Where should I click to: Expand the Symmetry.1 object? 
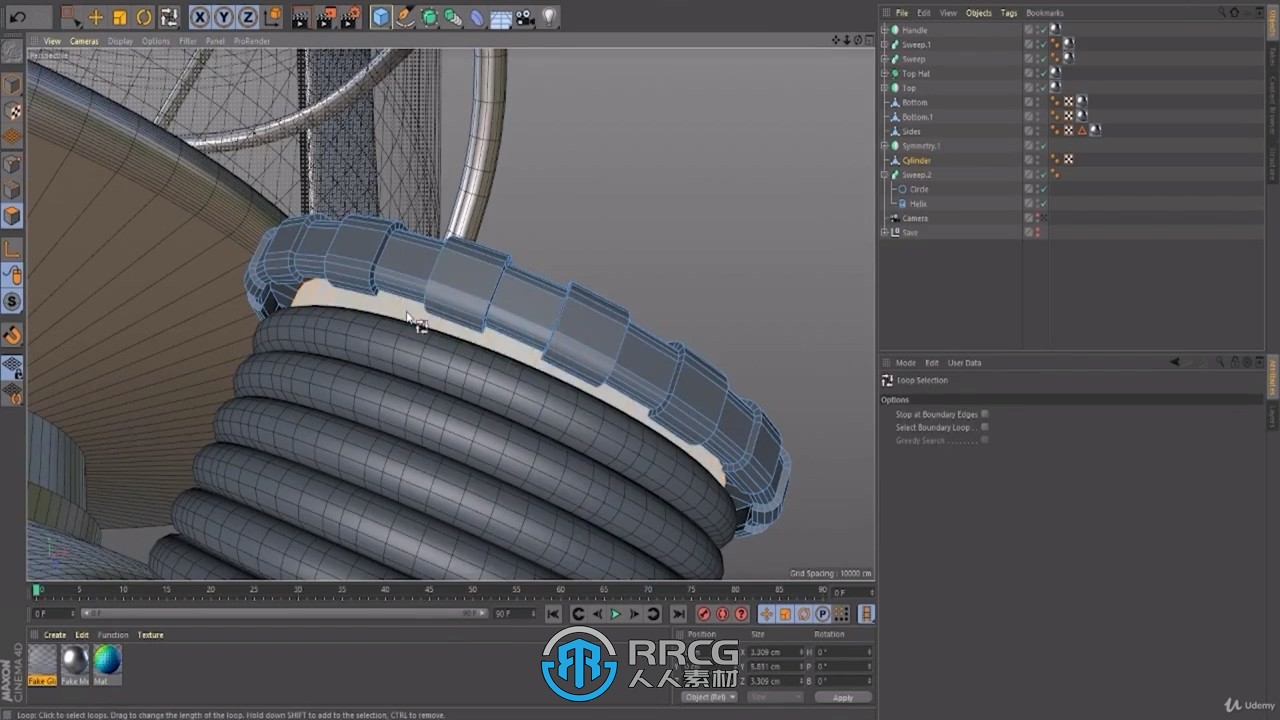point(884,146)
